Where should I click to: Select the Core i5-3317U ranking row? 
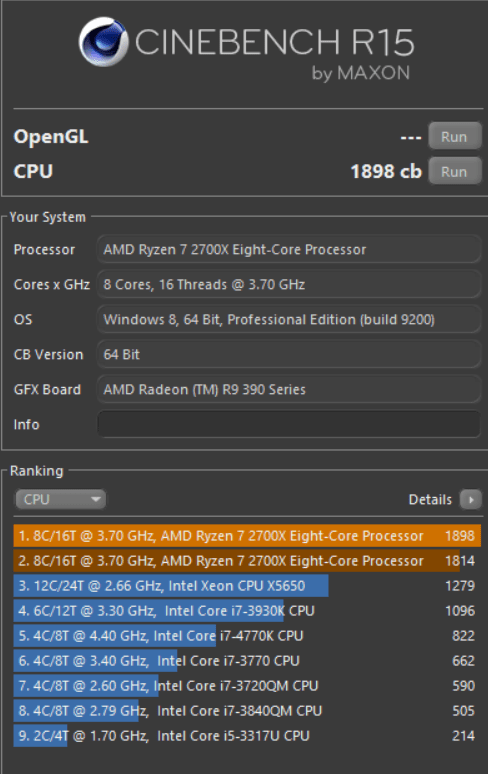coord(247,736)
